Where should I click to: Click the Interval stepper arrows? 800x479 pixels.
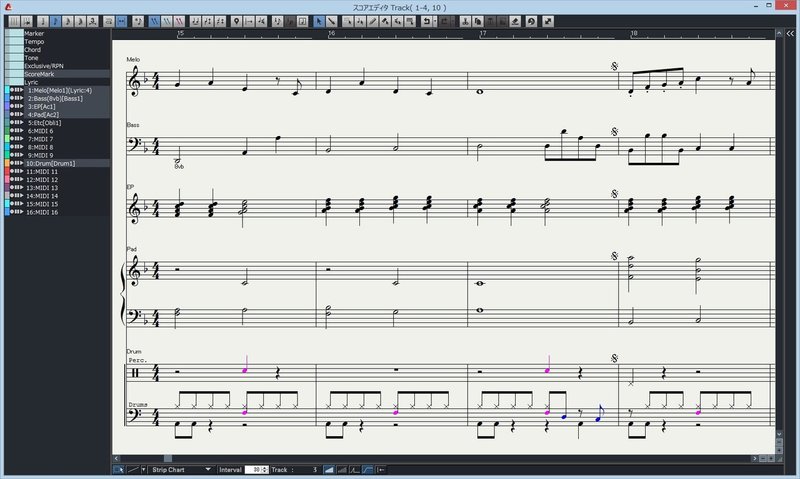(265, 470)
